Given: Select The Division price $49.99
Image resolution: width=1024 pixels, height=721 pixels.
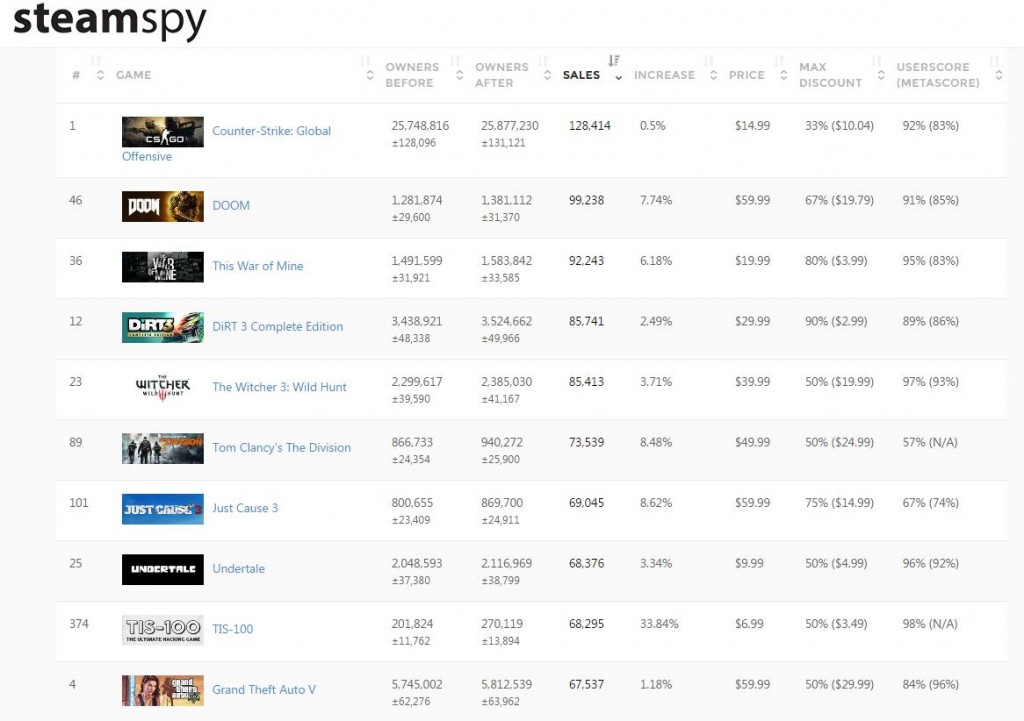Looking at the screenshot, I should pos(752,442).
